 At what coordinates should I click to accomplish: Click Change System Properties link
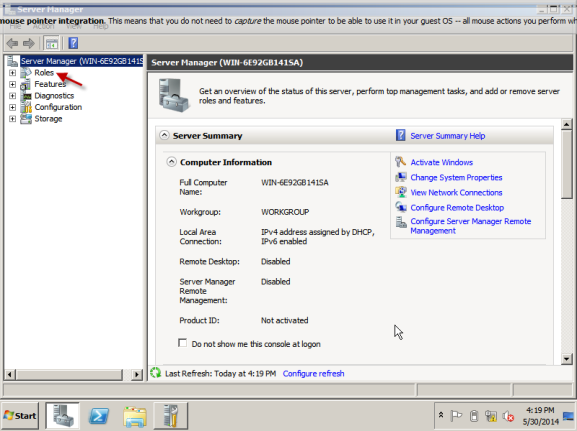pos(456,177)
